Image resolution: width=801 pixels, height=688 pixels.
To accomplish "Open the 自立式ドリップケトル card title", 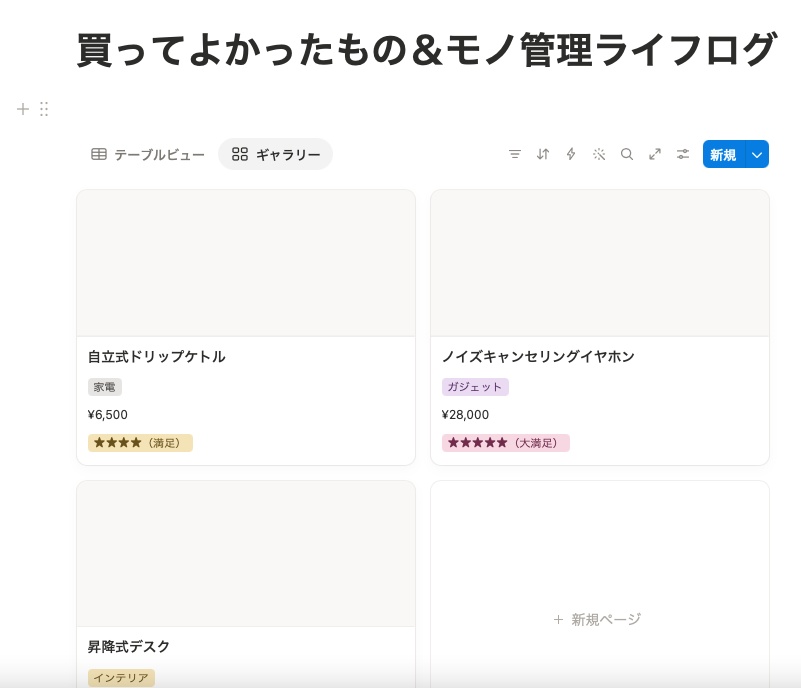I will 157,357.
